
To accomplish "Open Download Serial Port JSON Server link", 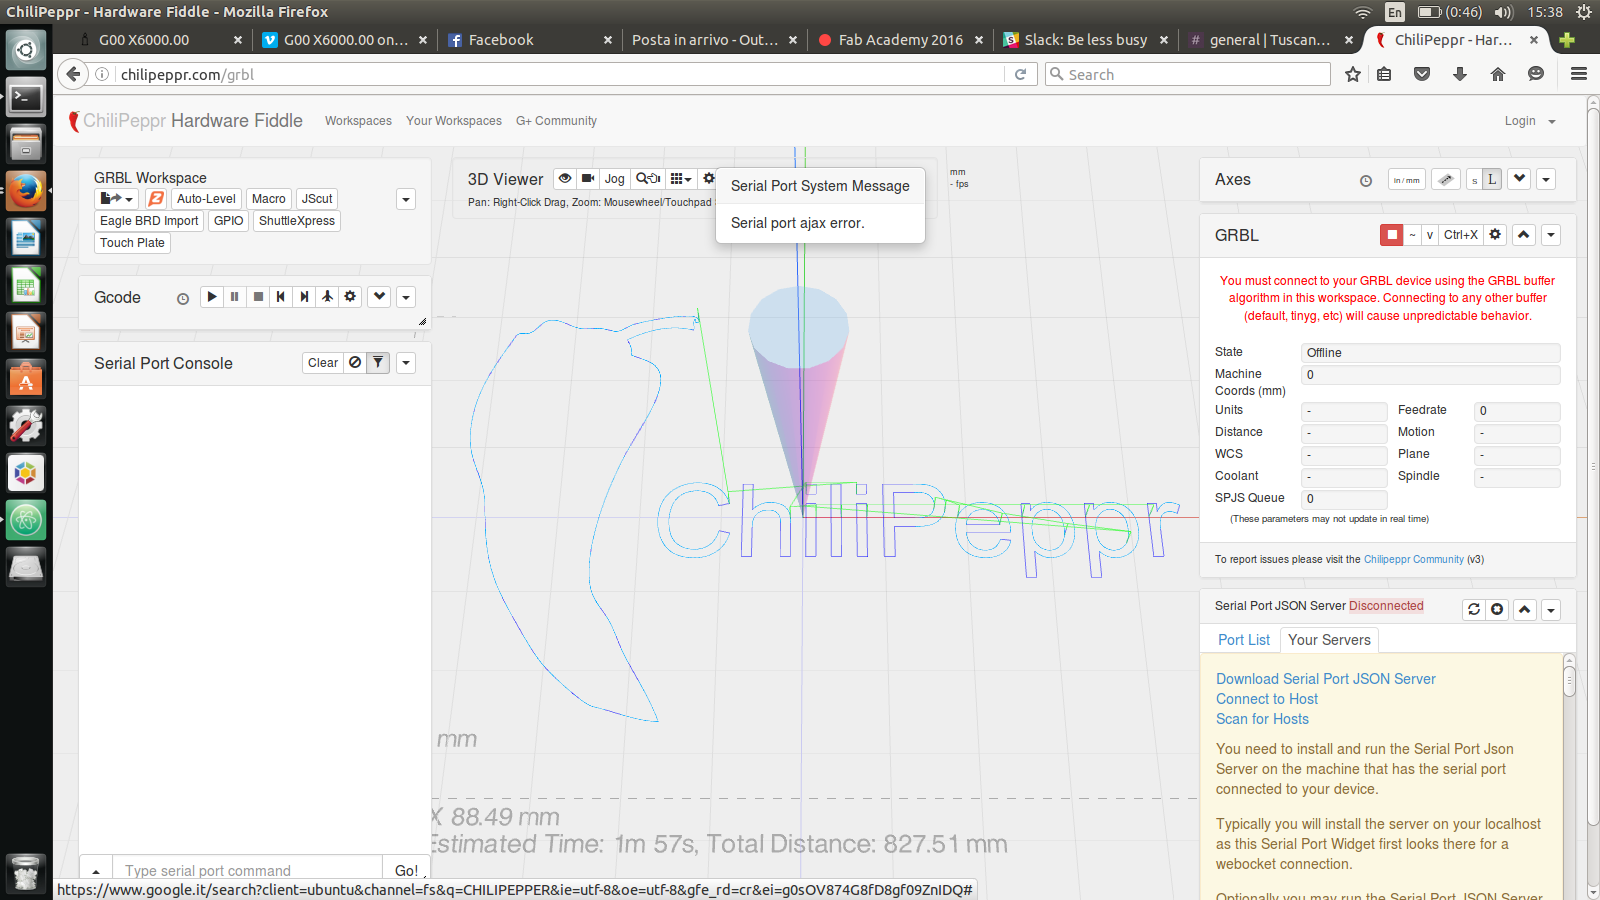I will point(1325,679).
